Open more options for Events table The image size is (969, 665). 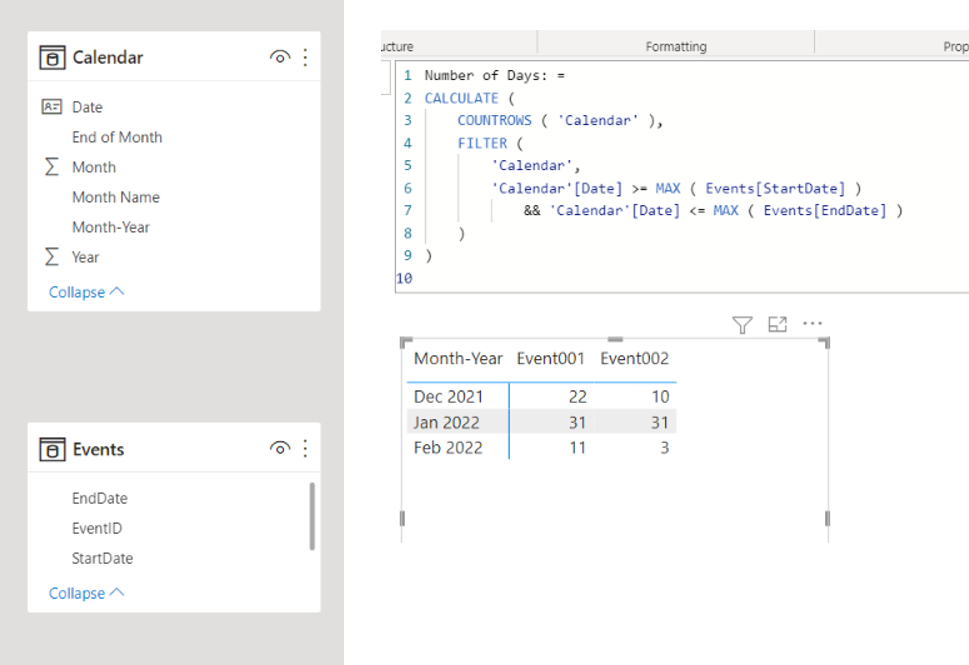(305, 448)
